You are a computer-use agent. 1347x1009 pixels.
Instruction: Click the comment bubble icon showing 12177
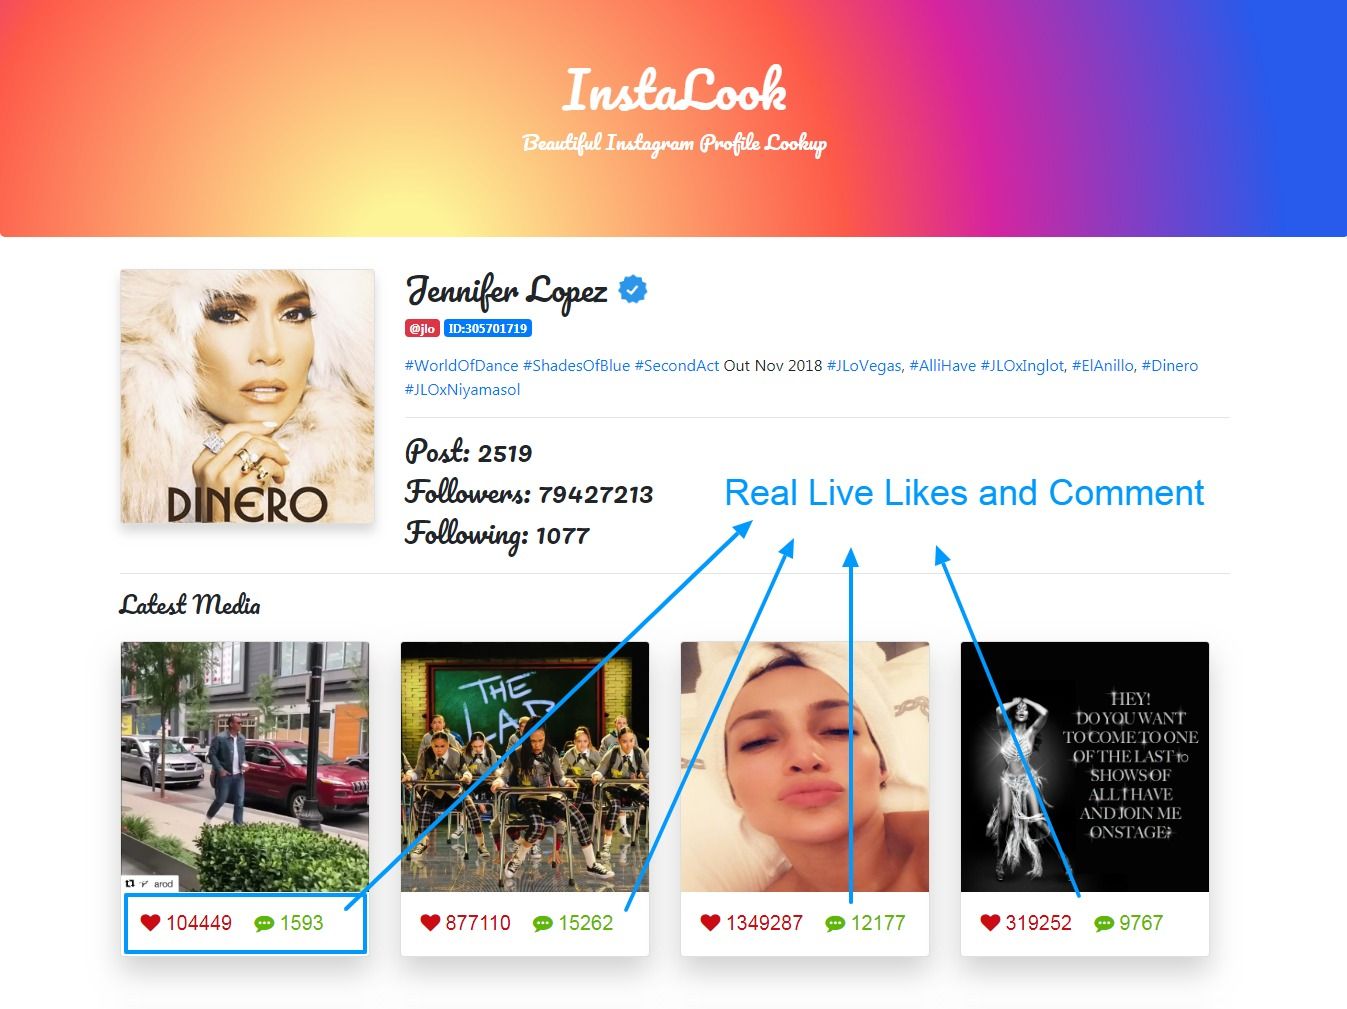coord(835,923)
